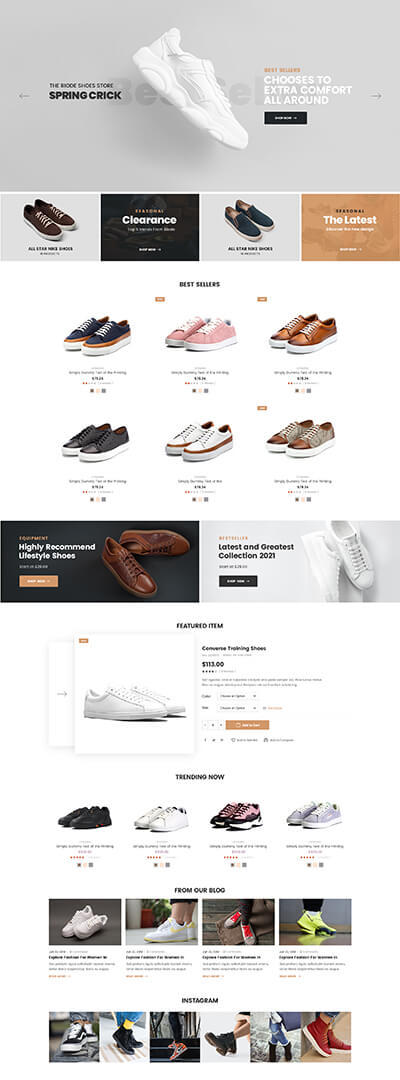Read more on first blog post
The height and width of the screenshot is (1080, 400).
(x=59, y=976)
